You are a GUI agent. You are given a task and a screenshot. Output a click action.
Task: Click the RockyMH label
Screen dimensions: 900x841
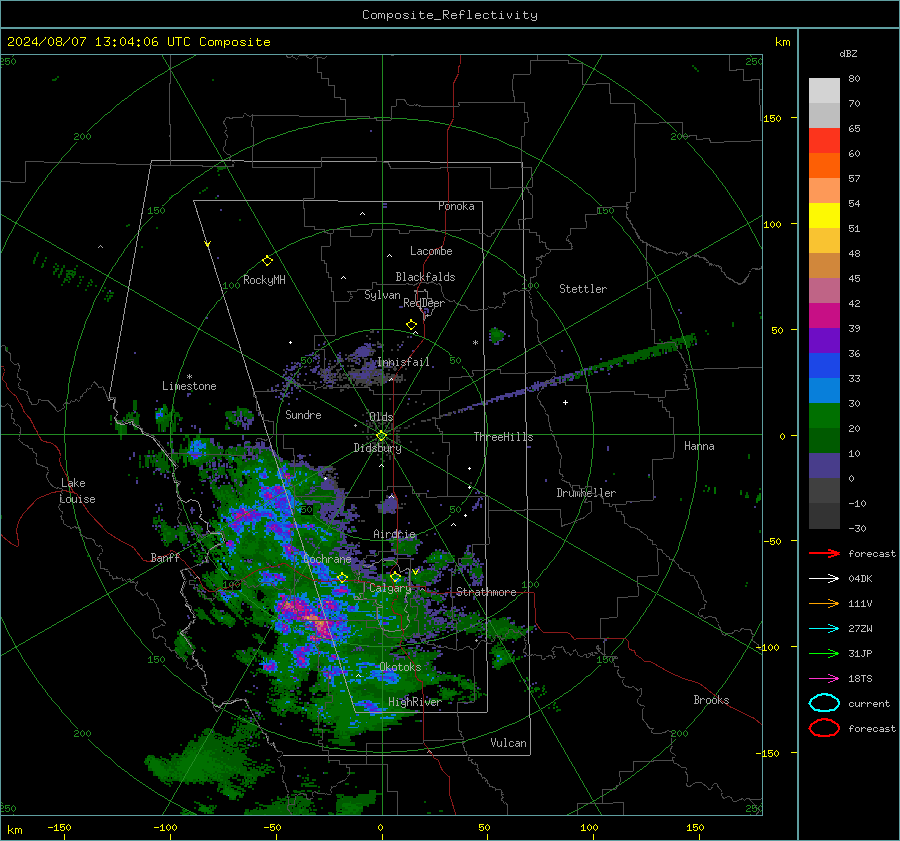pos(264,280)
